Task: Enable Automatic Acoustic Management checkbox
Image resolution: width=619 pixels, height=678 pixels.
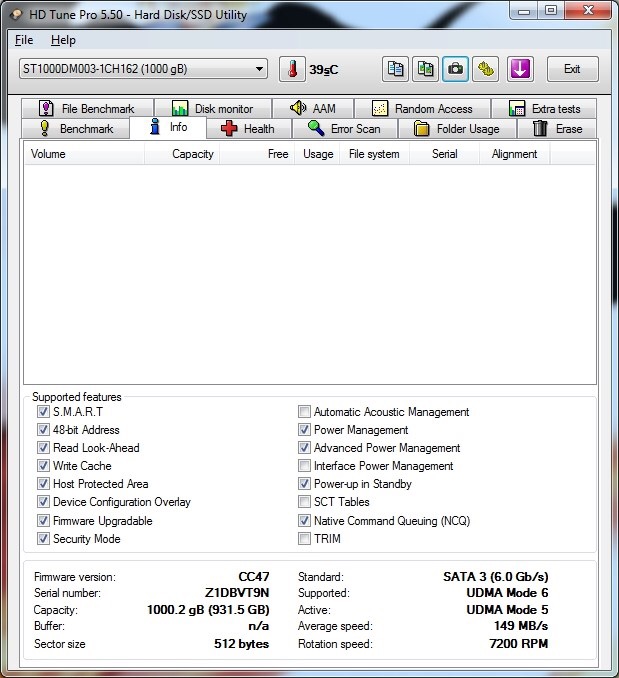Action: 304,411
